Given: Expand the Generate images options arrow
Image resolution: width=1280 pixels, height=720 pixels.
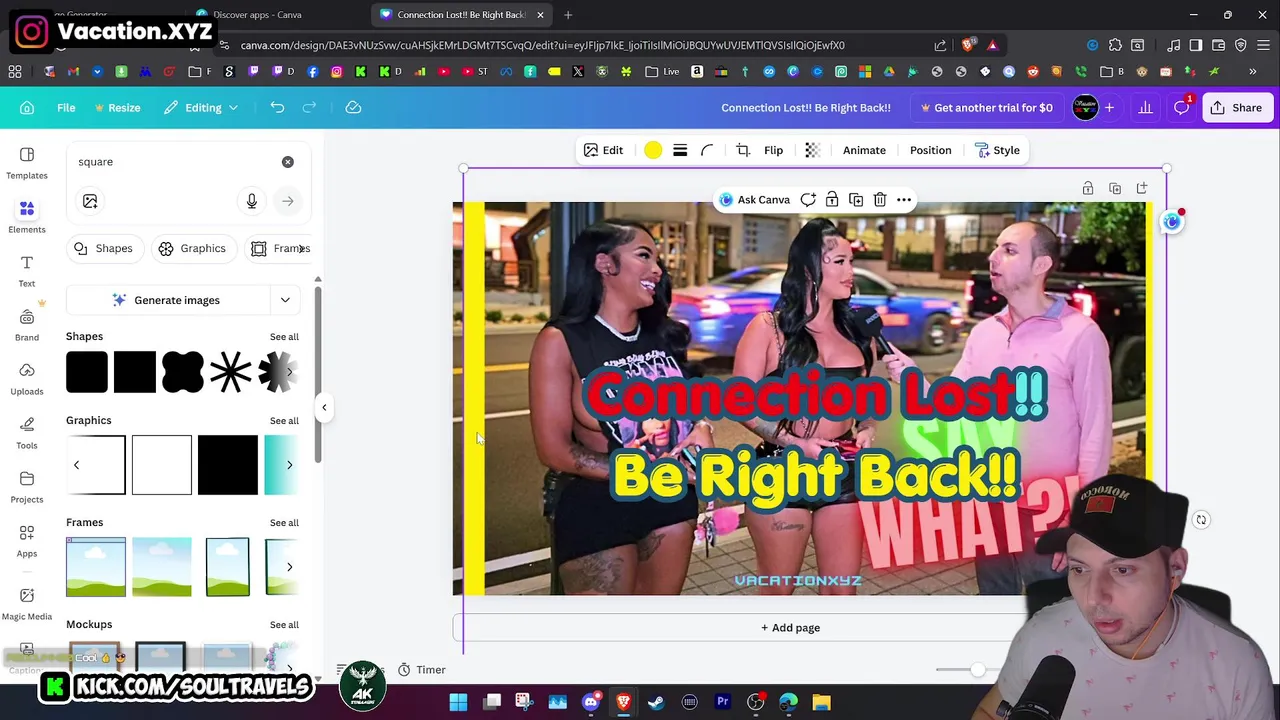Looking at the screenshot, I should (x=285, y=300).
